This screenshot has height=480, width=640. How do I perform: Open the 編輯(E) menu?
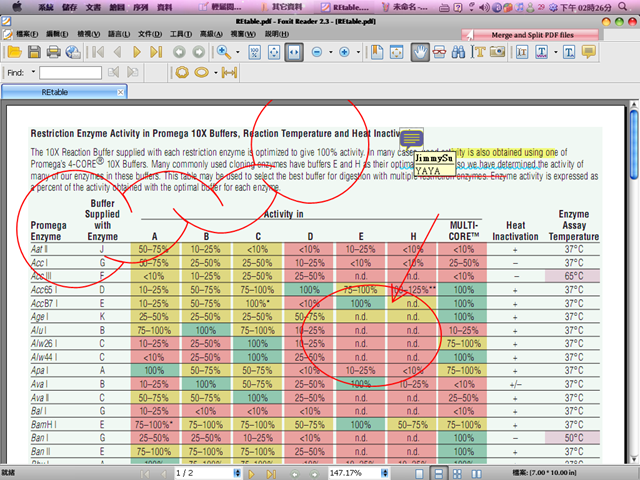pyautogui.click(x=57, y=34)
